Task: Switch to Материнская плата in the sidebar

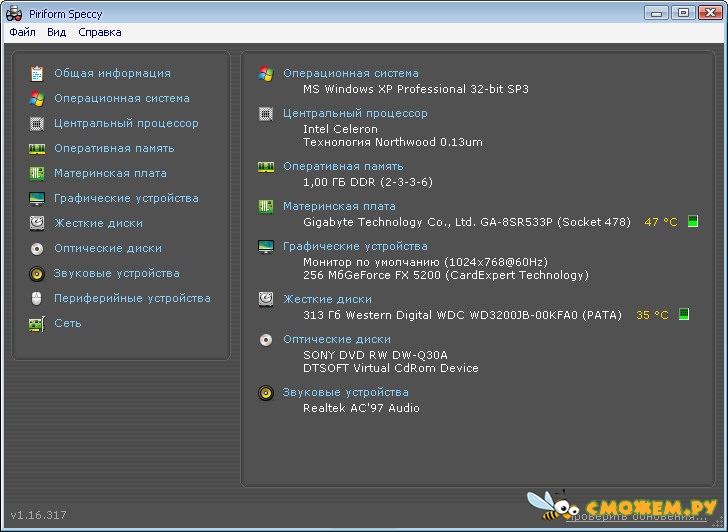Action: tap(110, 174)
